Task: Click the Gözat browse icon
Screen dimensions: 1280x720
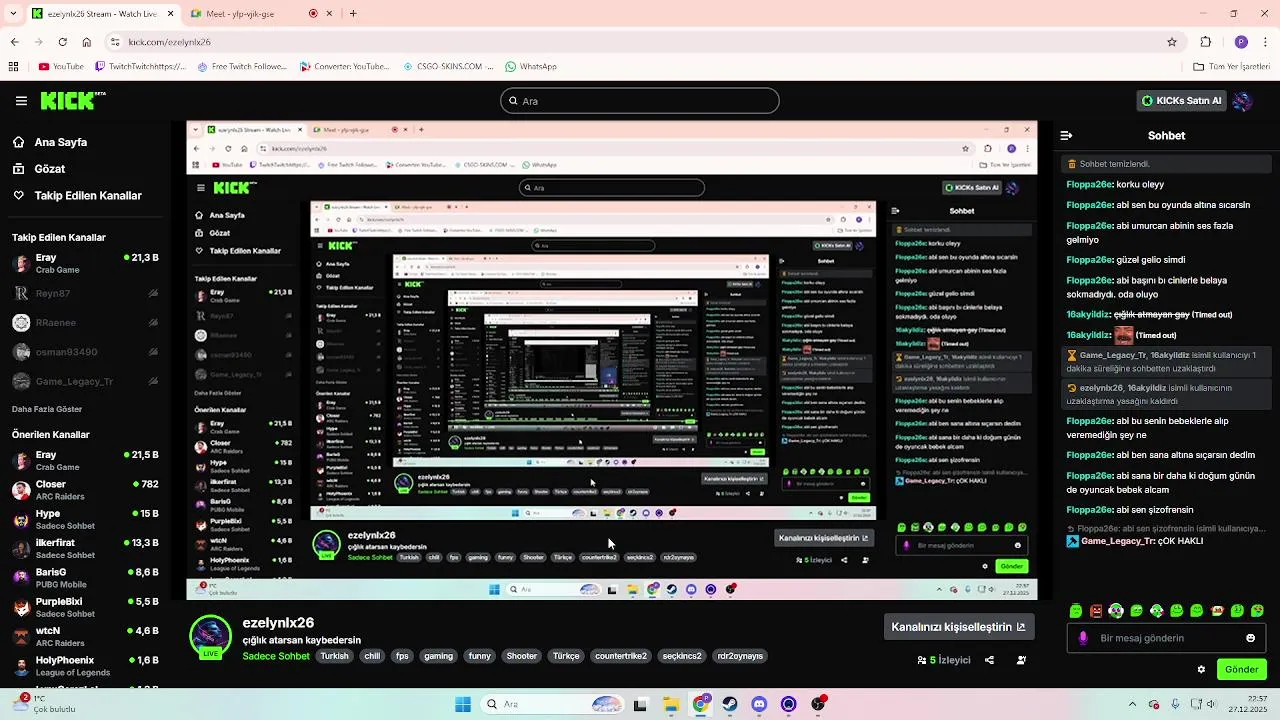Action: [18, 169]
